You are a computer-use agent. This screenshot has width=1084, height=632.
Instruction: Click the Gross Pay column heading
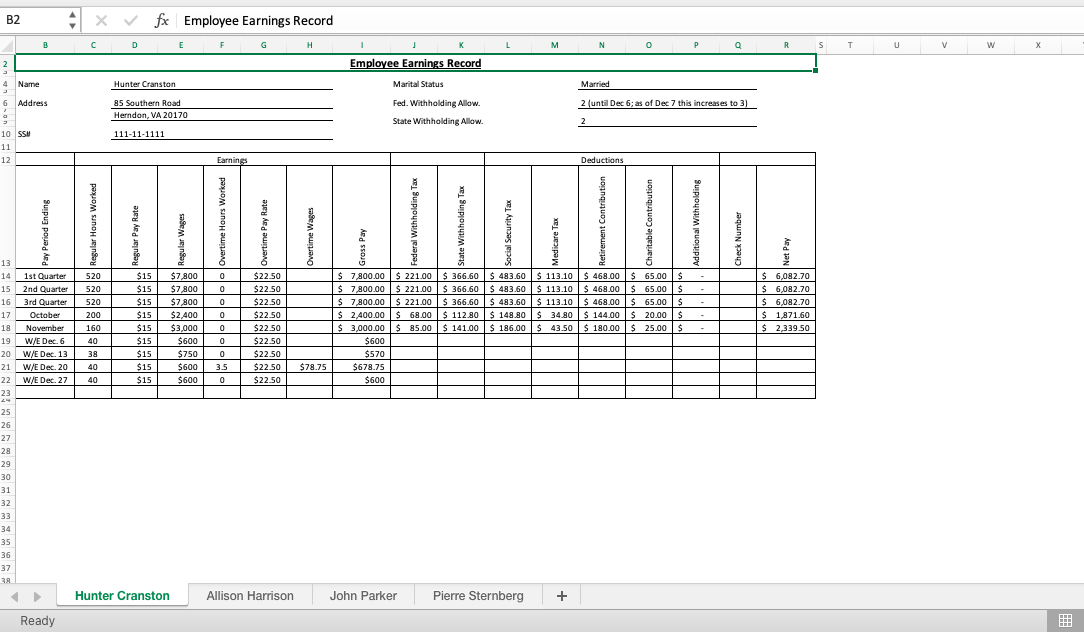point(362,217)
